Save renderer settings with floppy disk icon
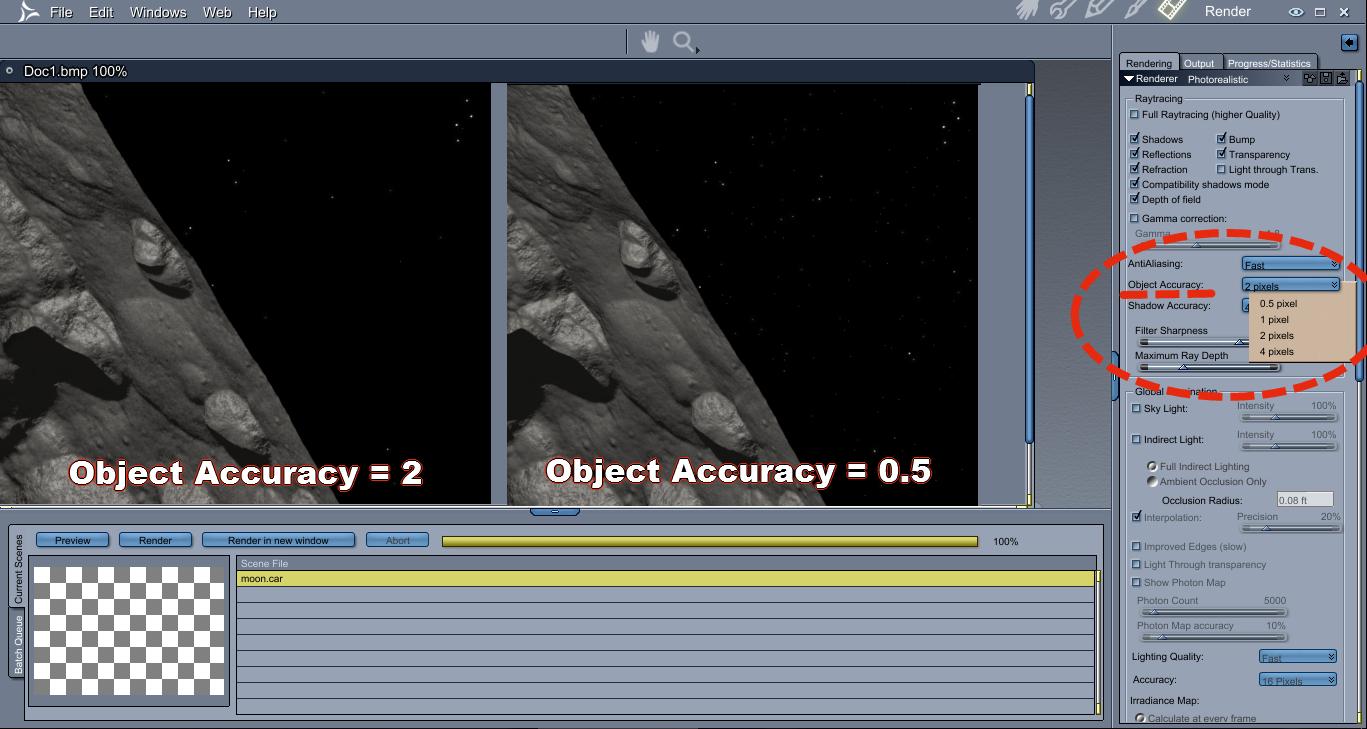Image resolution: width=1367 pixels, height=729 pixels. [x=1326, y=79]
